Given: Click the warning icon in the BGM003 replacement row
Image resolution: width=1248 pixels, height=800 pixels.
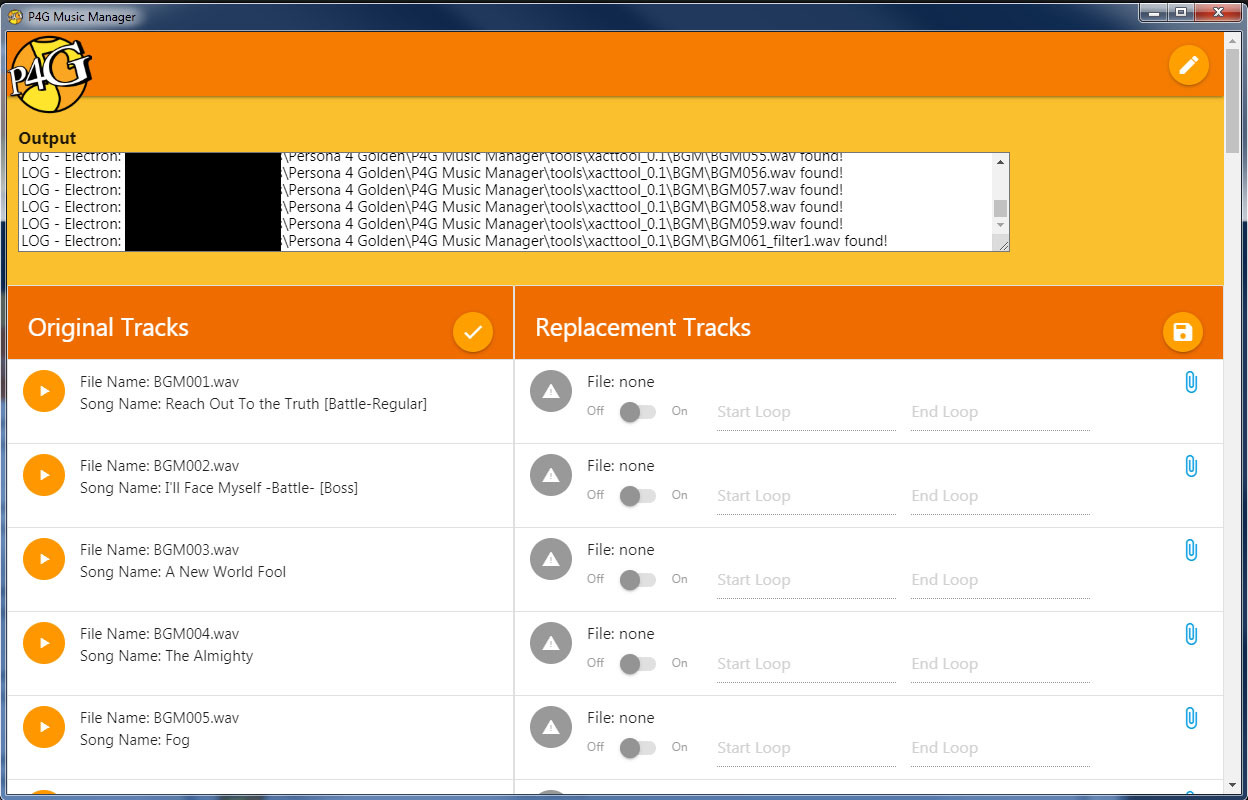Looking at the screenshot, I should point(551,559).
